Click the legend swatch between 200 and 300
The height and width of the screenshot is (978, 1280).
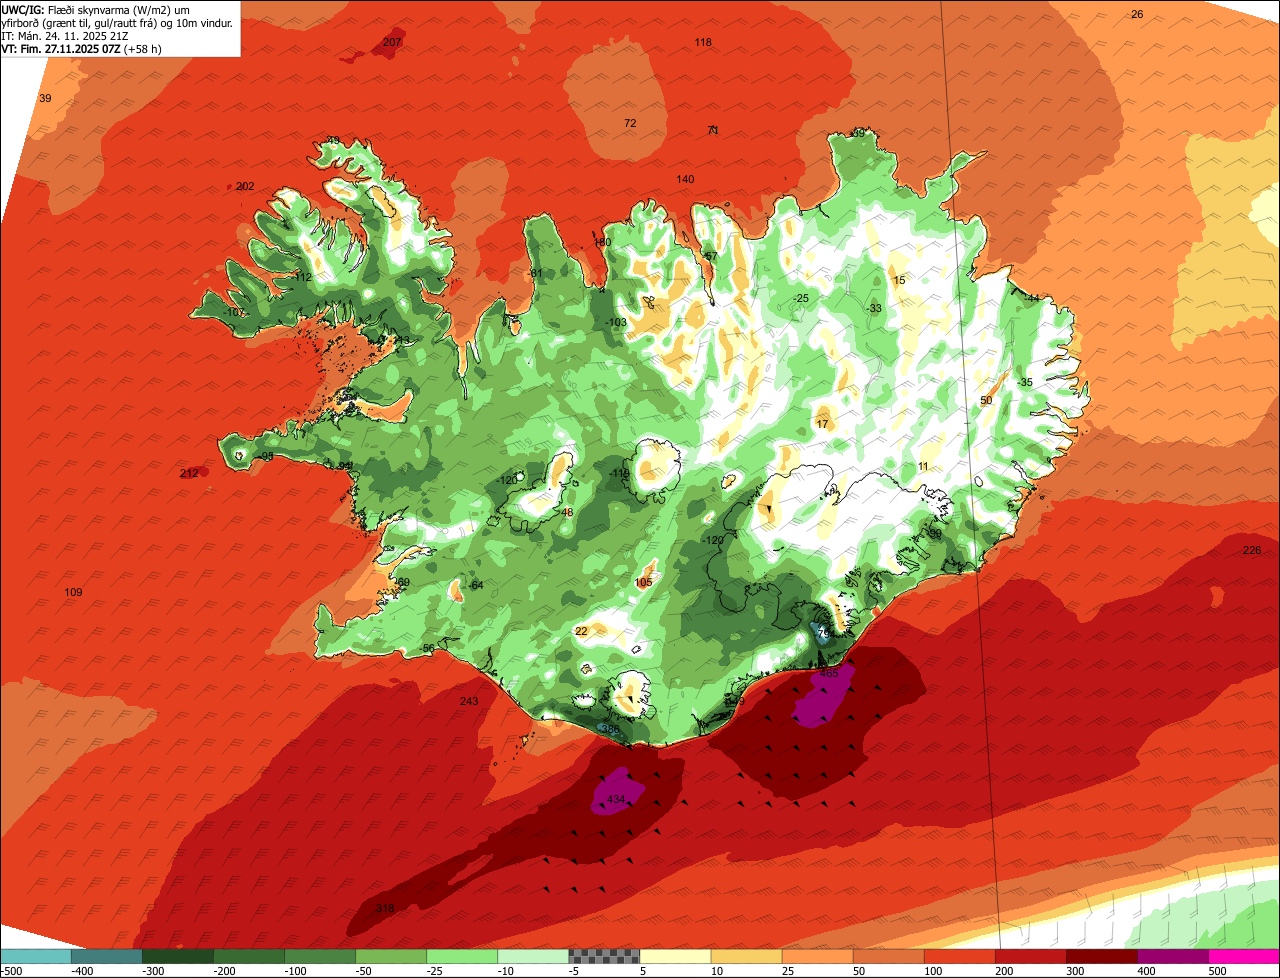coord(1030,956)
